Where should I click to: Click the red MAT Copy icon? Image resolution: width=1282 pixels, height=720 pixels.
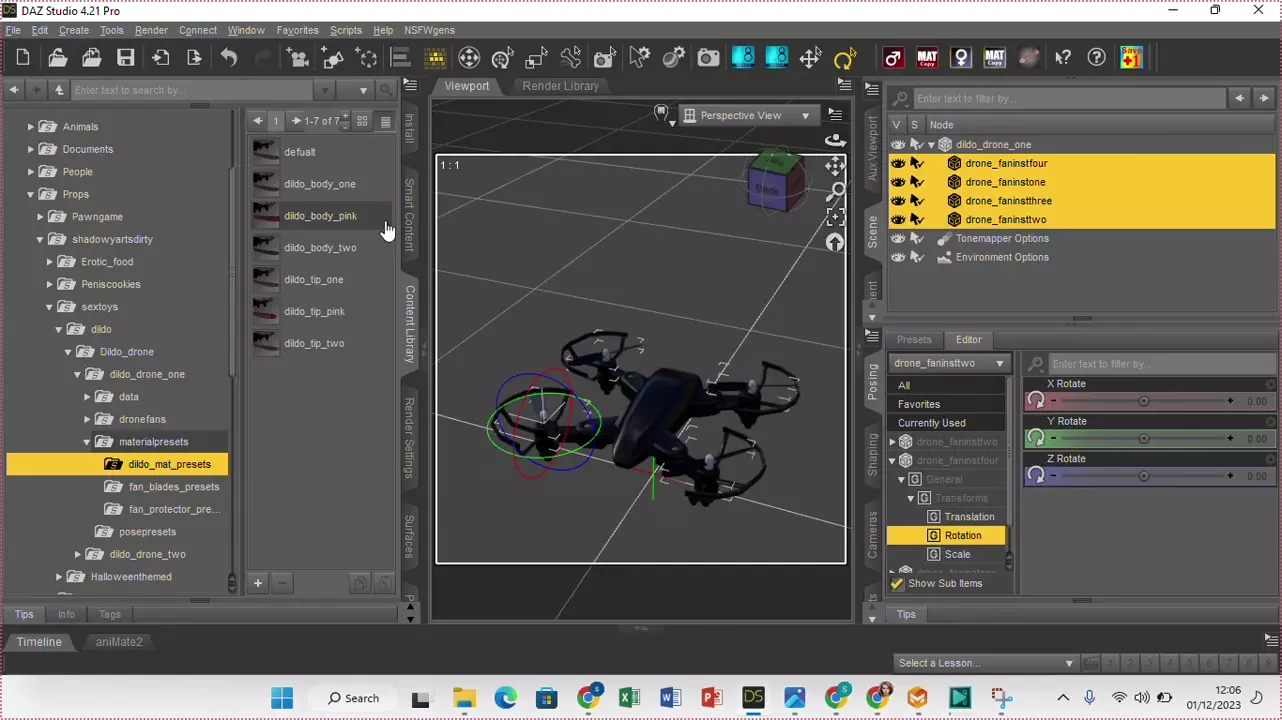pos(927,58)
